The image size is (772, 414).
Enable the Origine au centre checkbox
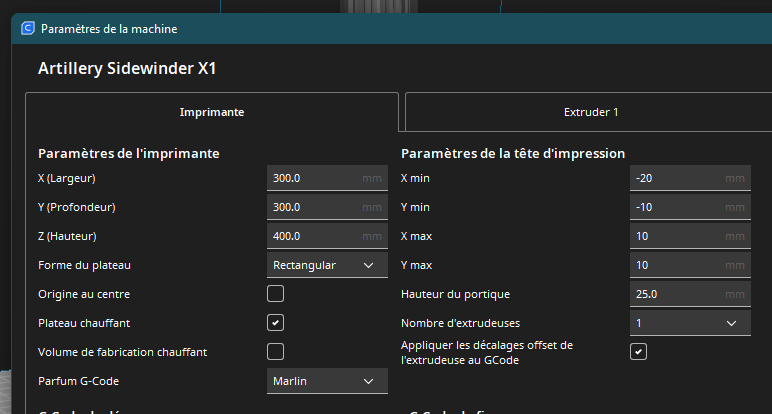(275, 294)
